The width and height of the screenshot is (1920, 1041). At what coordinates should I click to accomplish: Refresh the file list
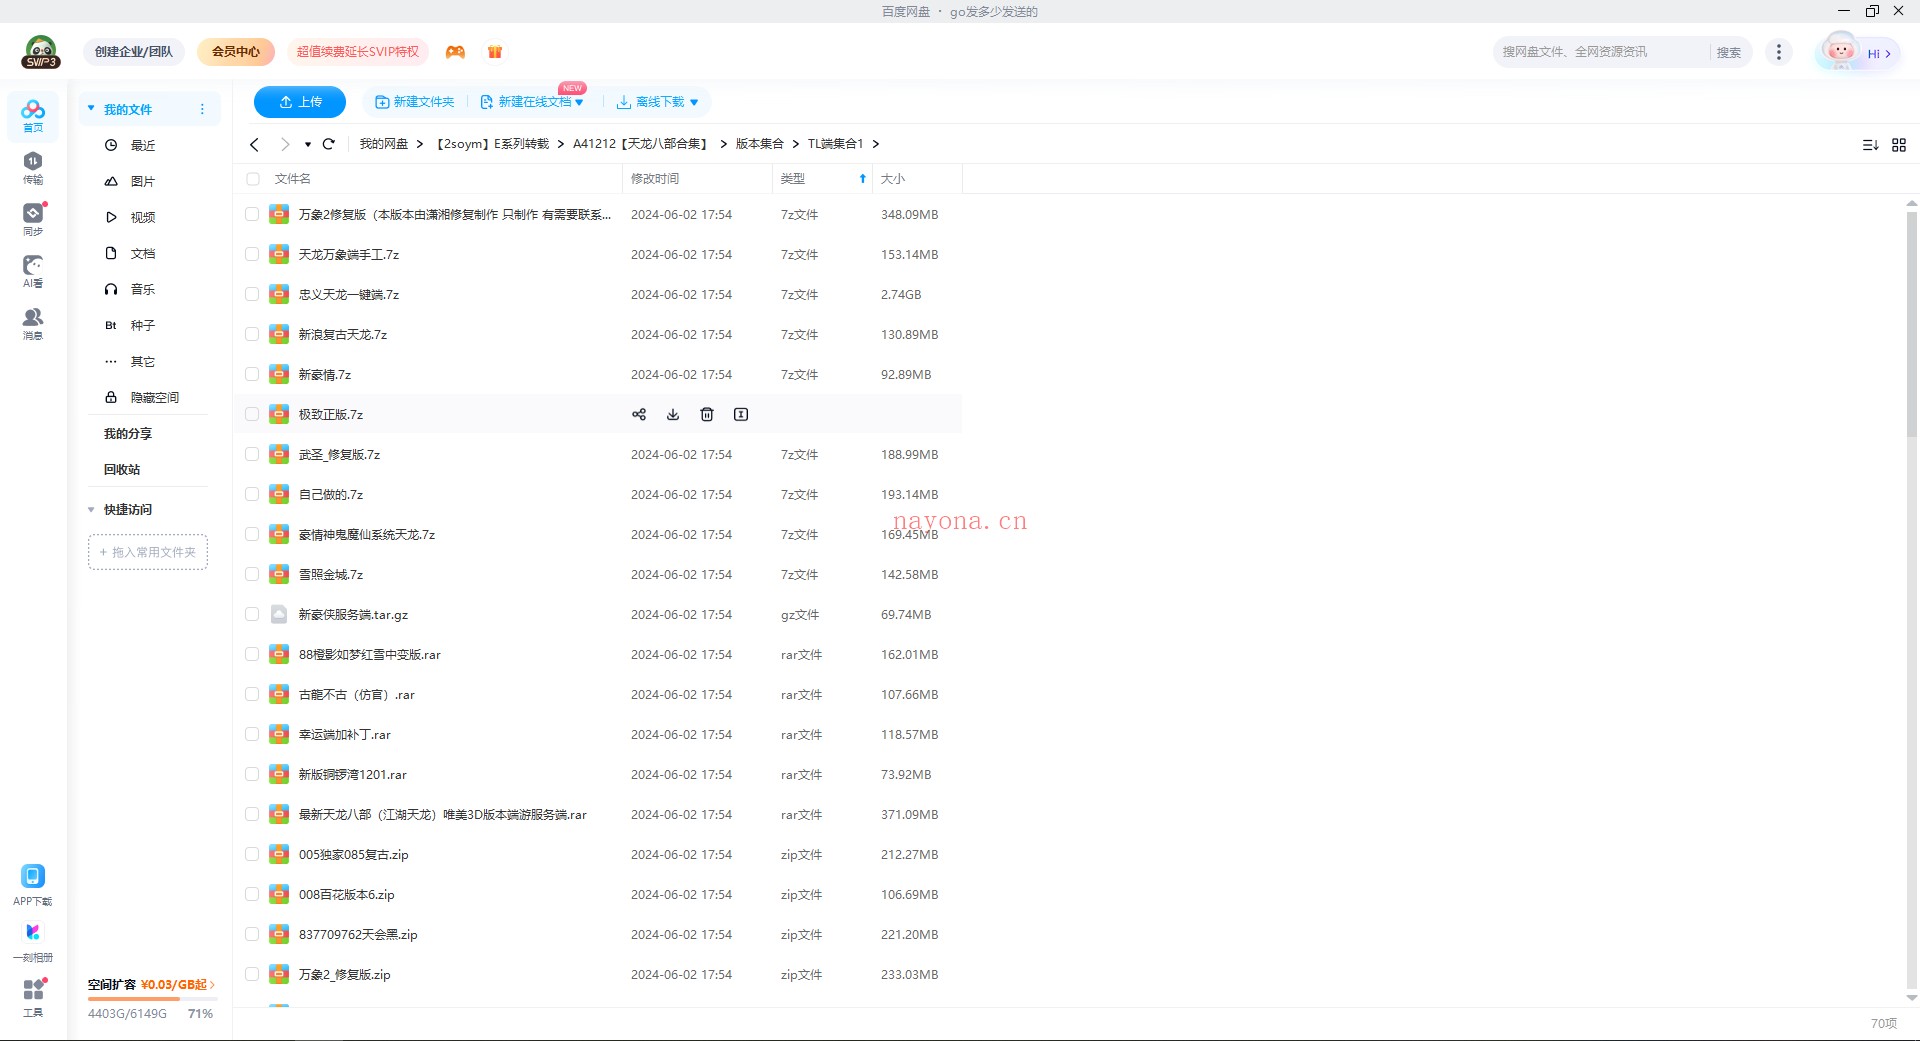coord(329,144)
